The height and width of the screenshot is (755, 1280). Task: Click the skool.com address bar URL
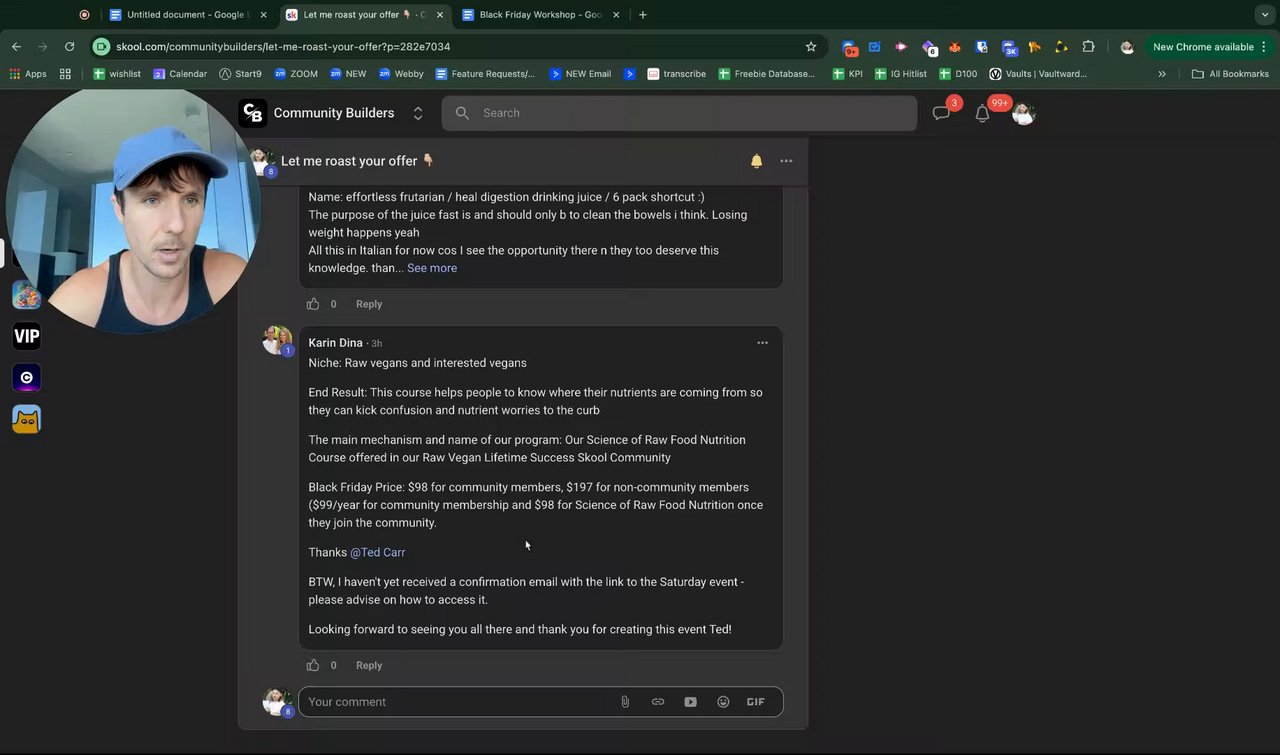283,47
